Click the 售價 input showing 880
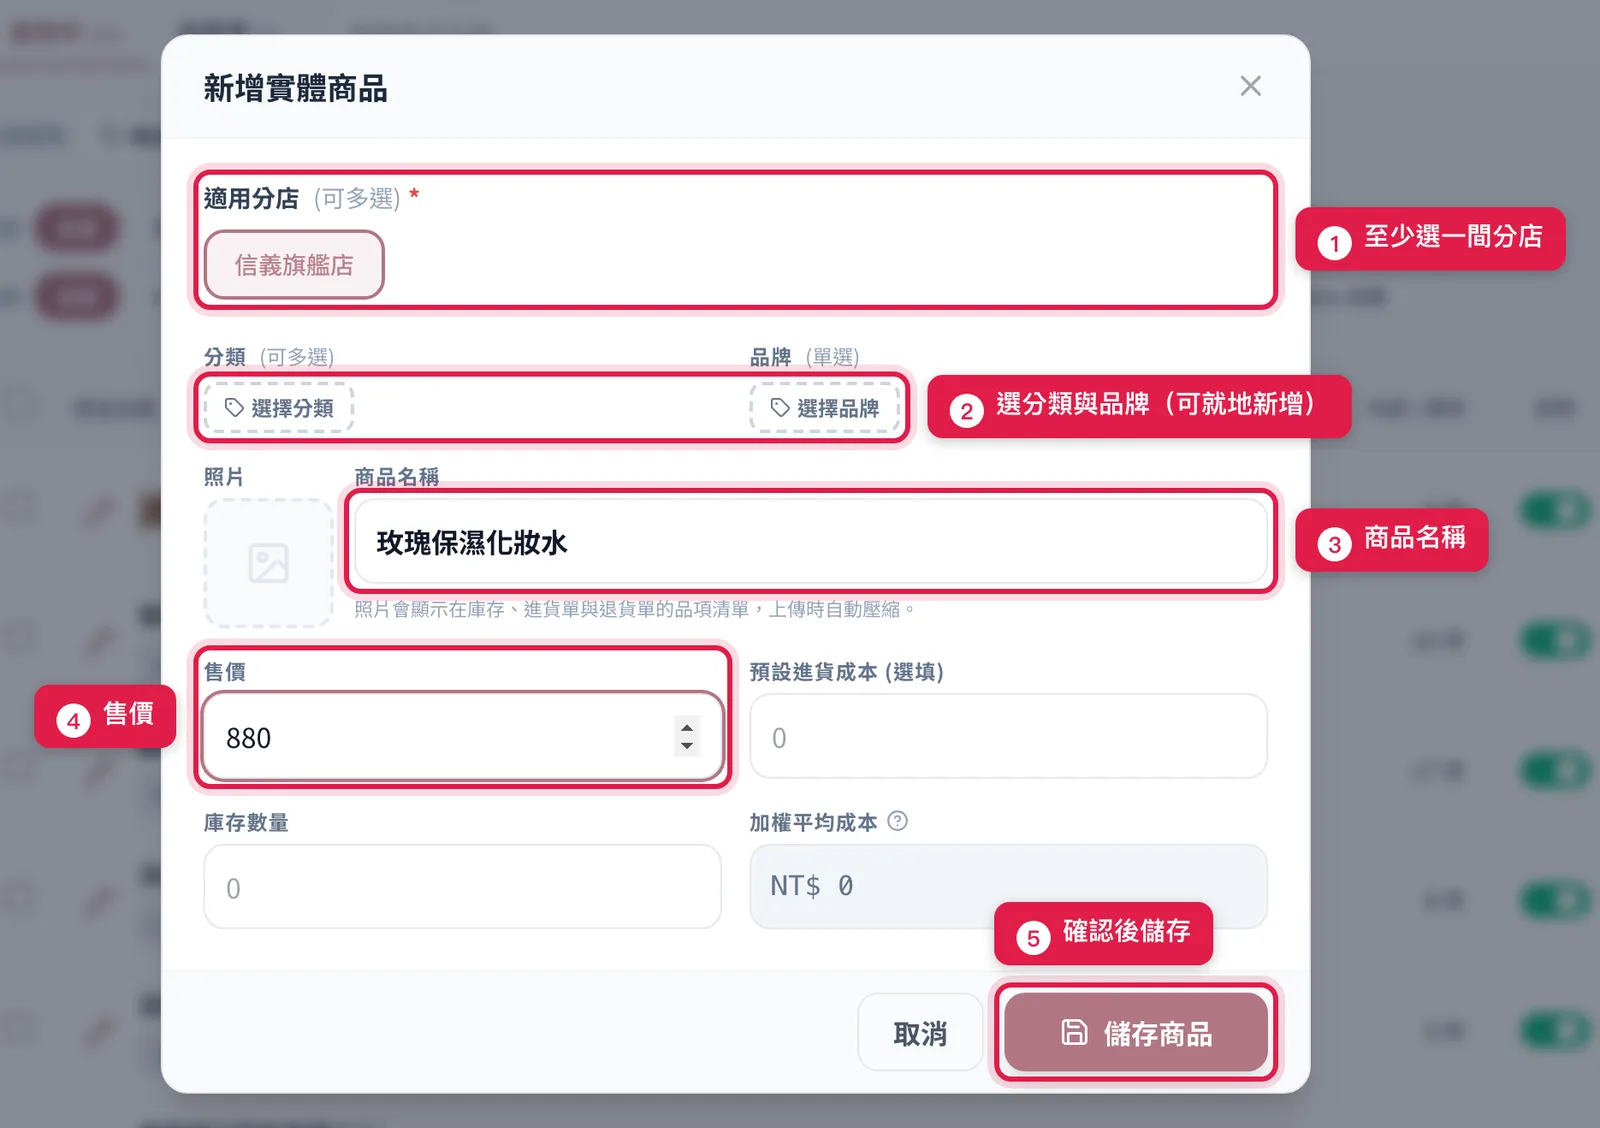 [462, 737]
